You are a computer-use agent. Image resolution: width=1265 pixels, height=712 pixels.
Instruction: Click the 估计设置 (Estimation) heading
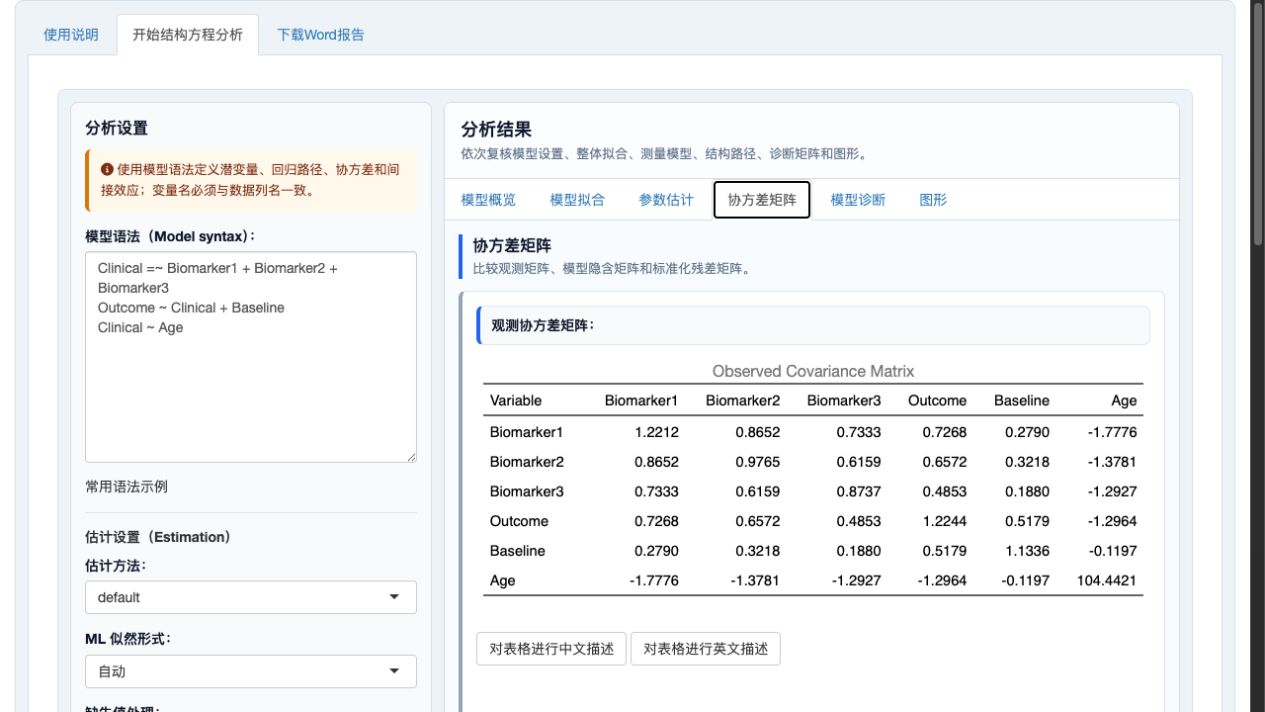click(158, 537)
